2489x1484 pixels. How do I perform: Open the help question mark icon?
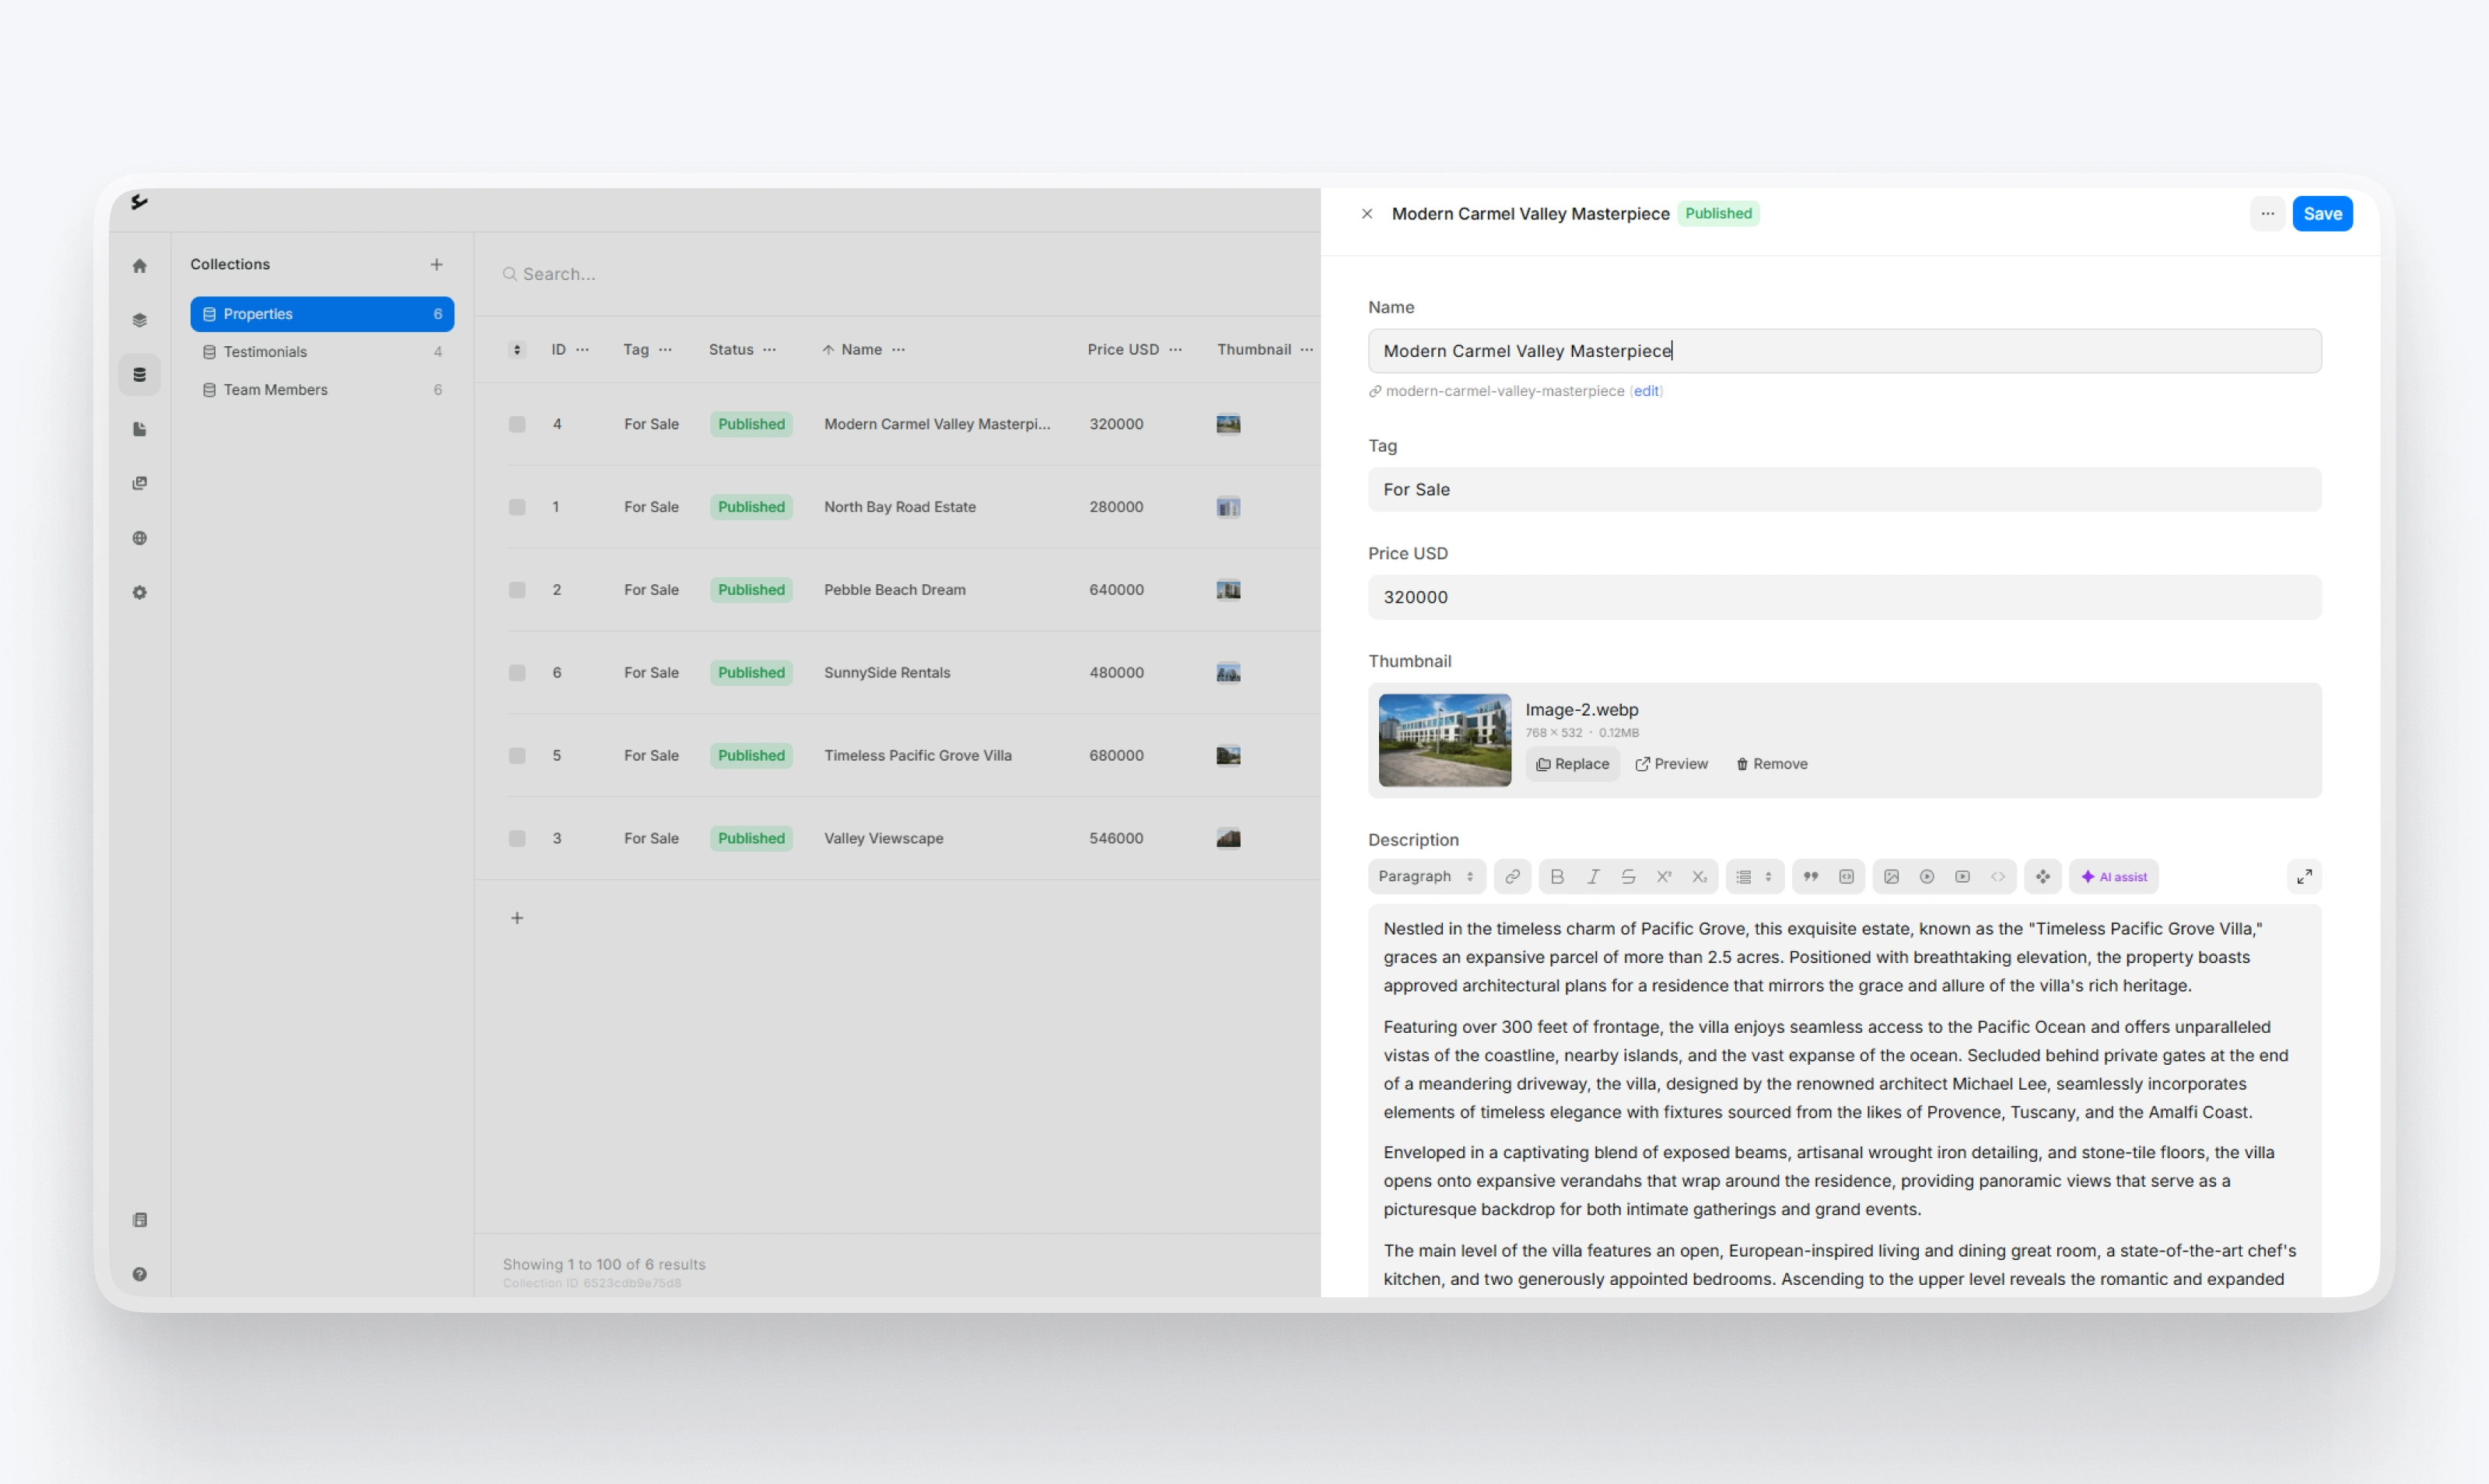(140, 1274)
